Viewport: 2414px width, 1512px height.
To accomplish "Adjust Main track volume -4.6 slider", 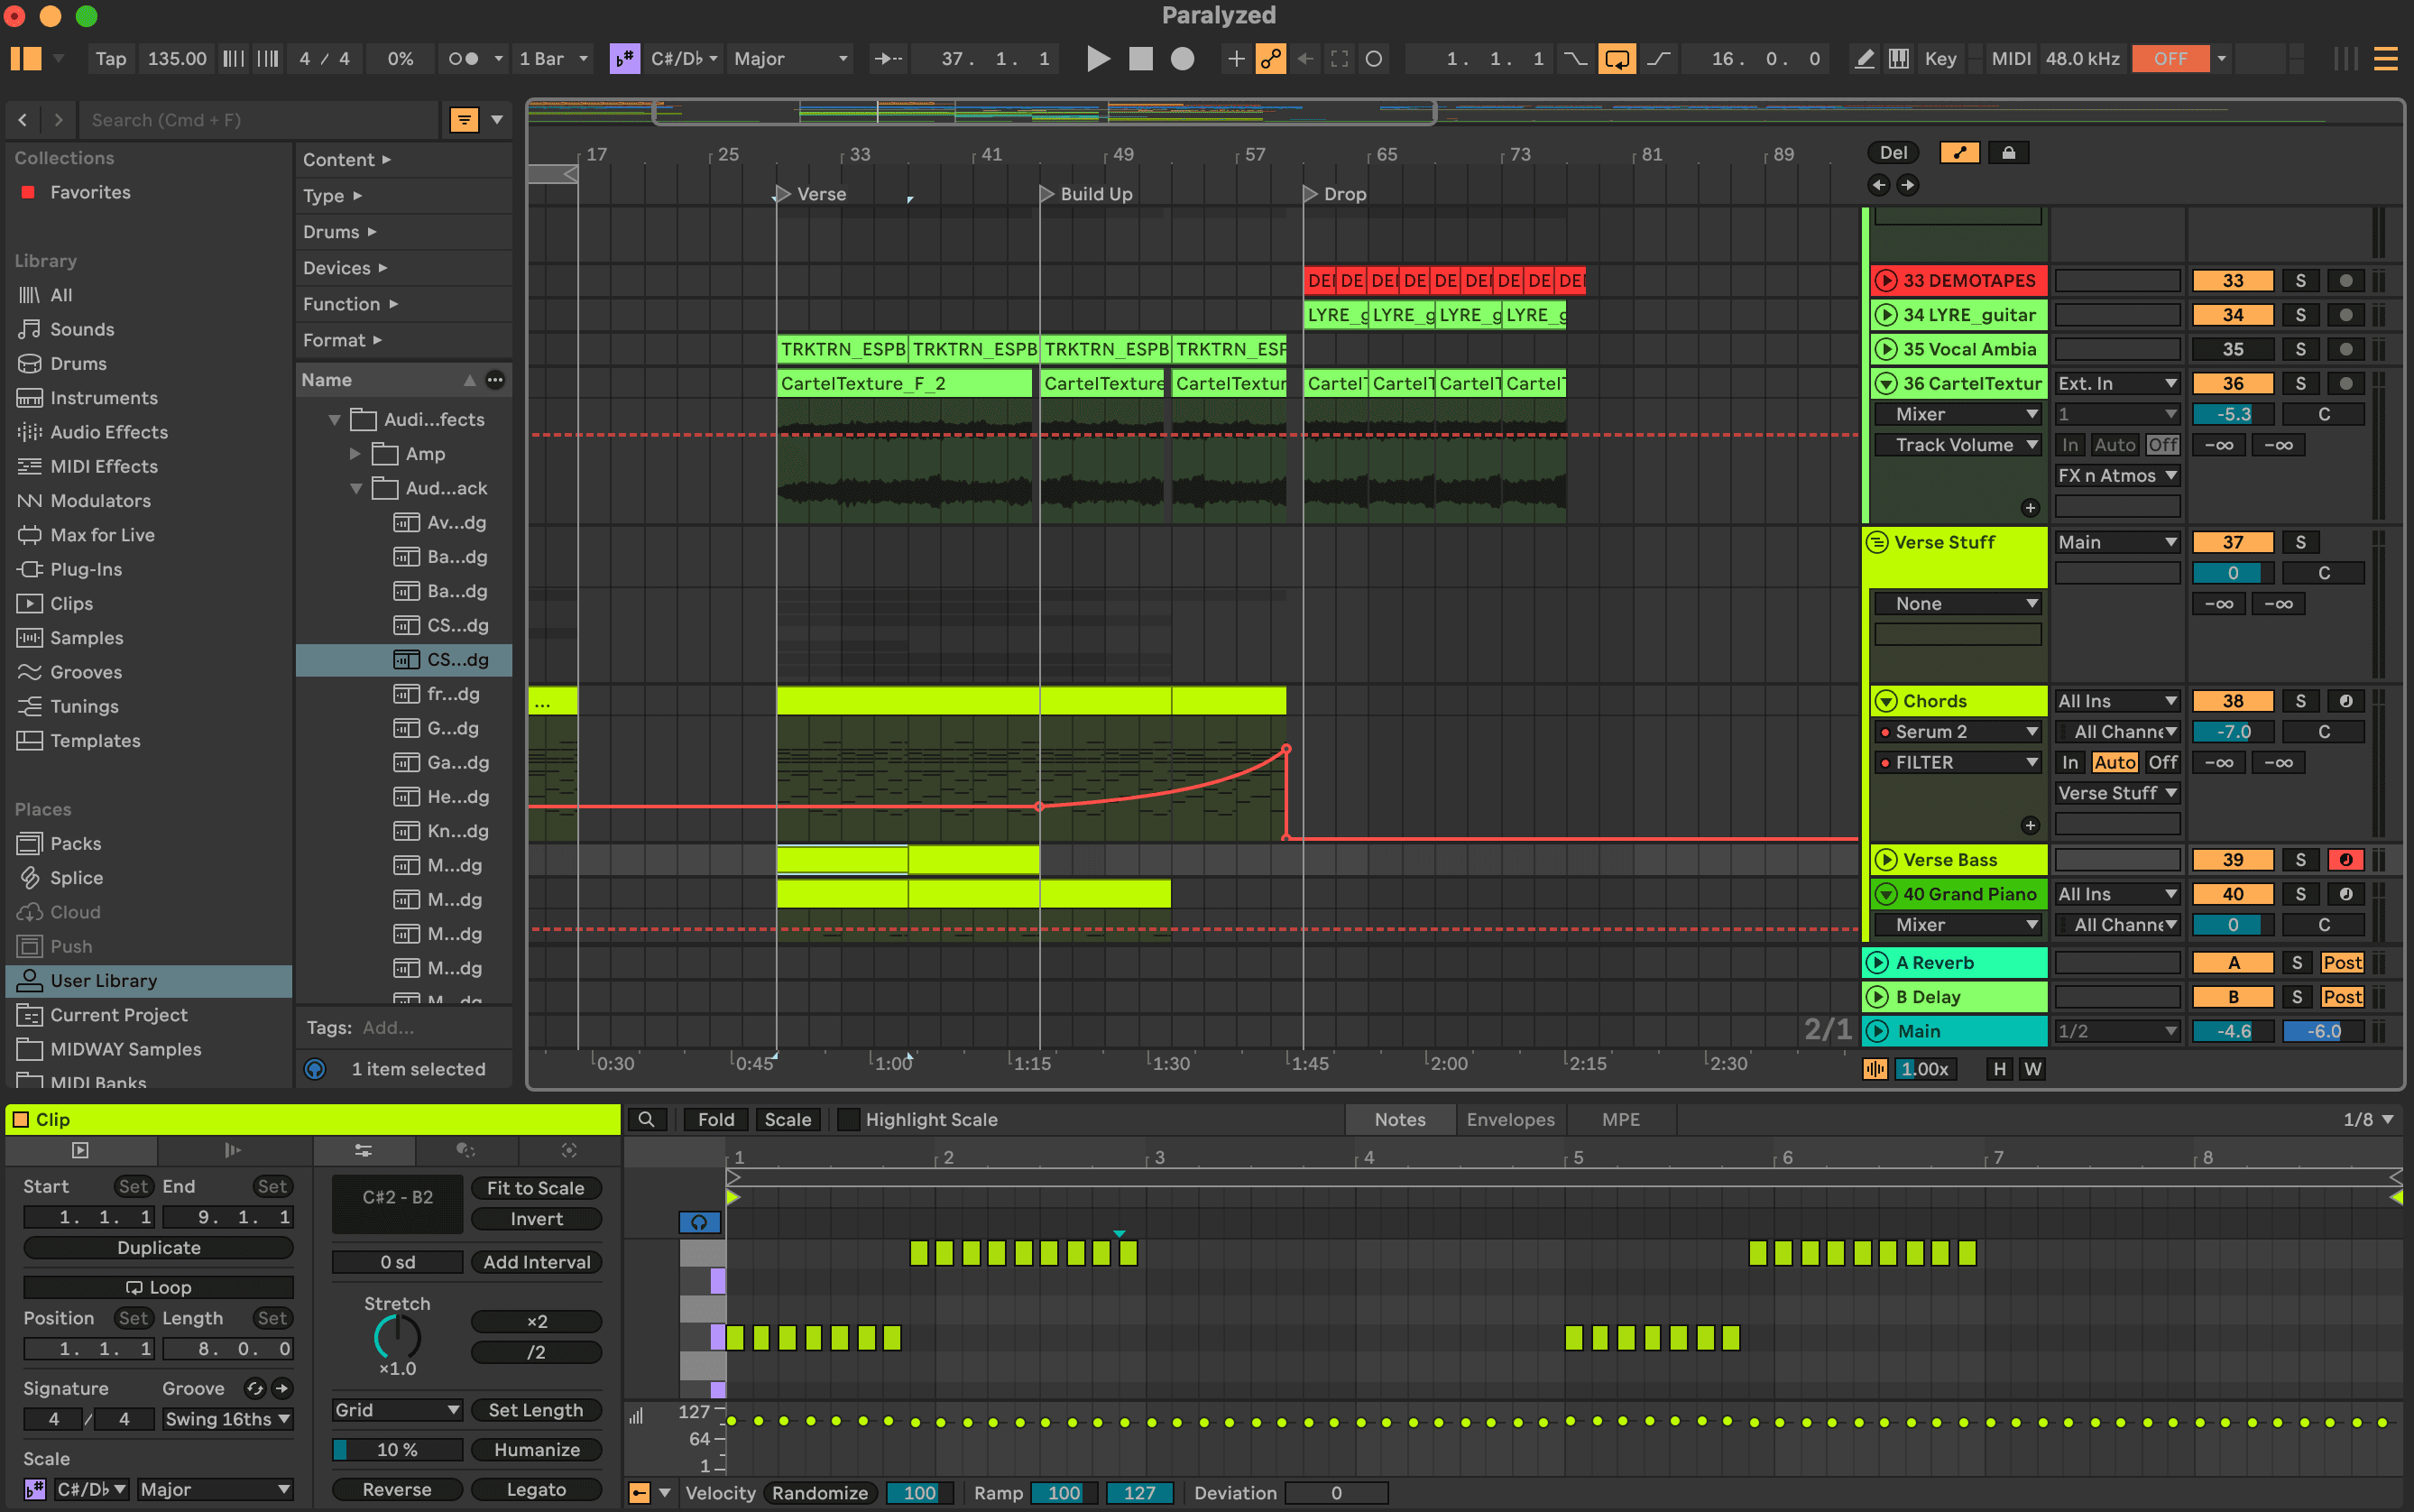I will [x=2232, y=1031].
